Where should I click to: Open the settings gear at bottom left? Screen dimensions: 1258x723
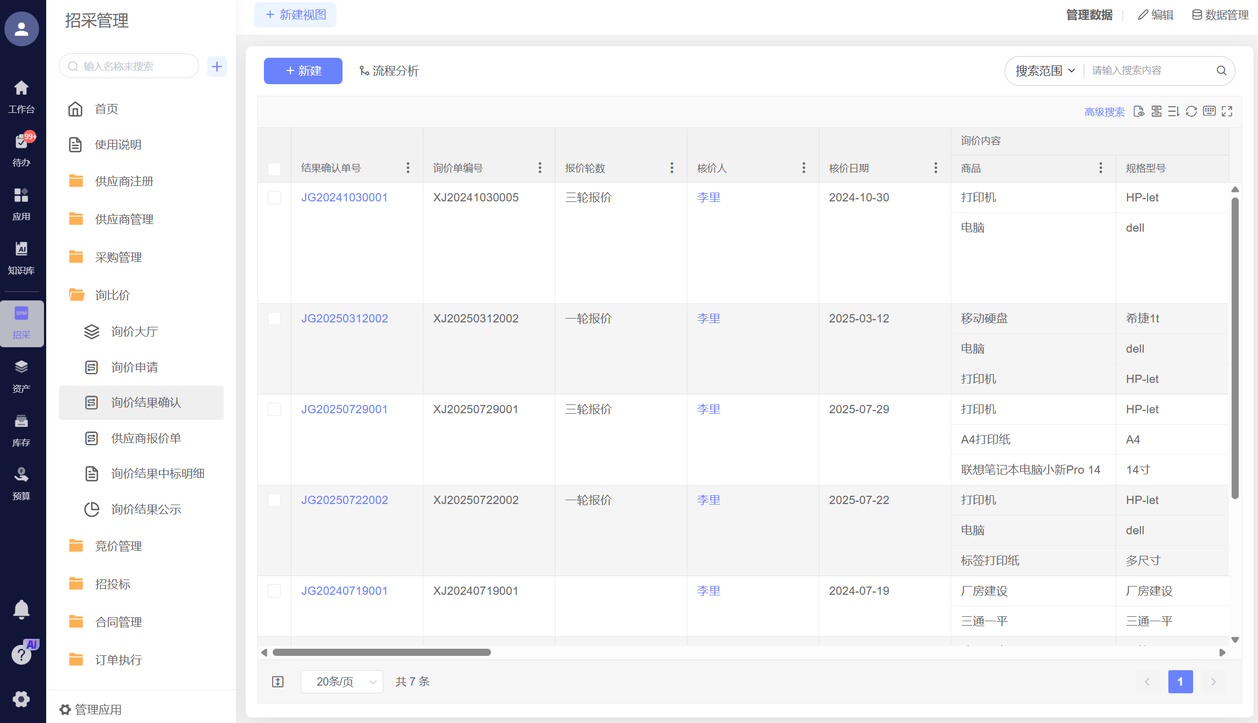tap(21, 699)
